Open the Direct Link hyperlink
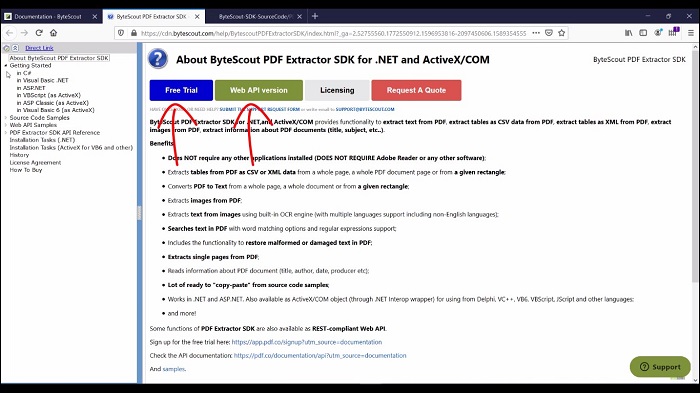The image size is (700, 393). 39,48
